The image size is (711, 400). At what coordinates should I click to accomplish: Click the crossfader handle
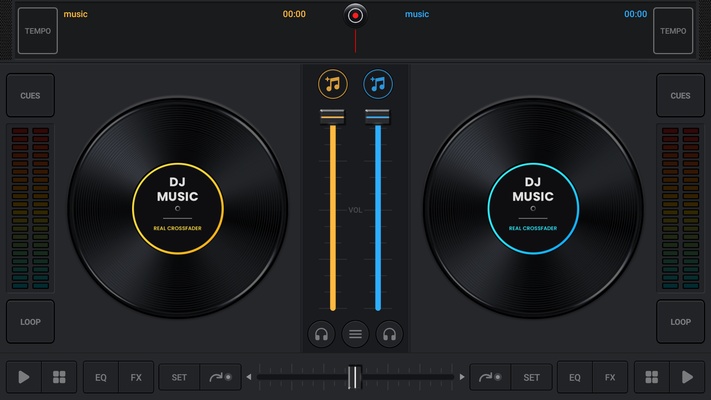(x=355, y=377)
